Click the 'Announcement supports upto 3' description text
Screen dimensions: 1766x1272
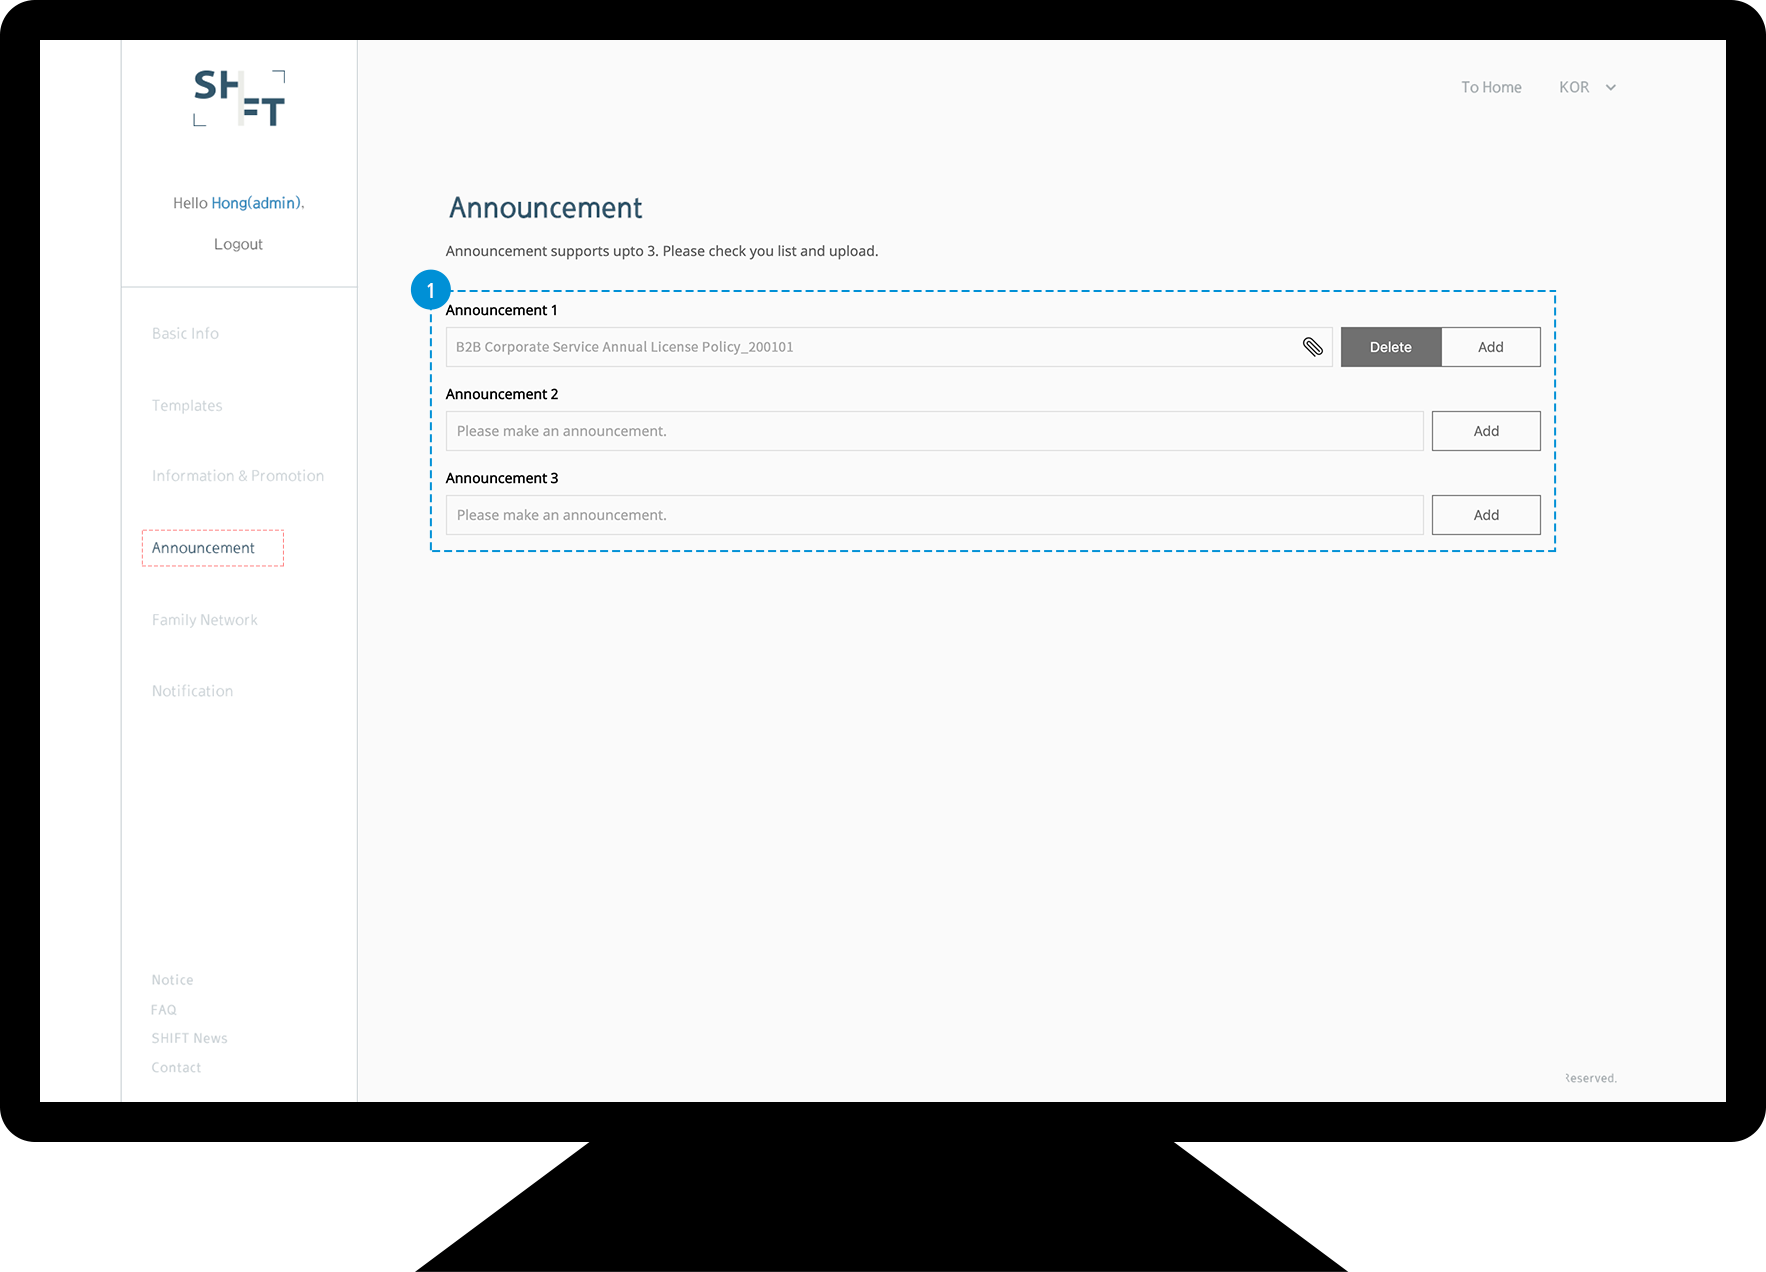pos(662,251)
